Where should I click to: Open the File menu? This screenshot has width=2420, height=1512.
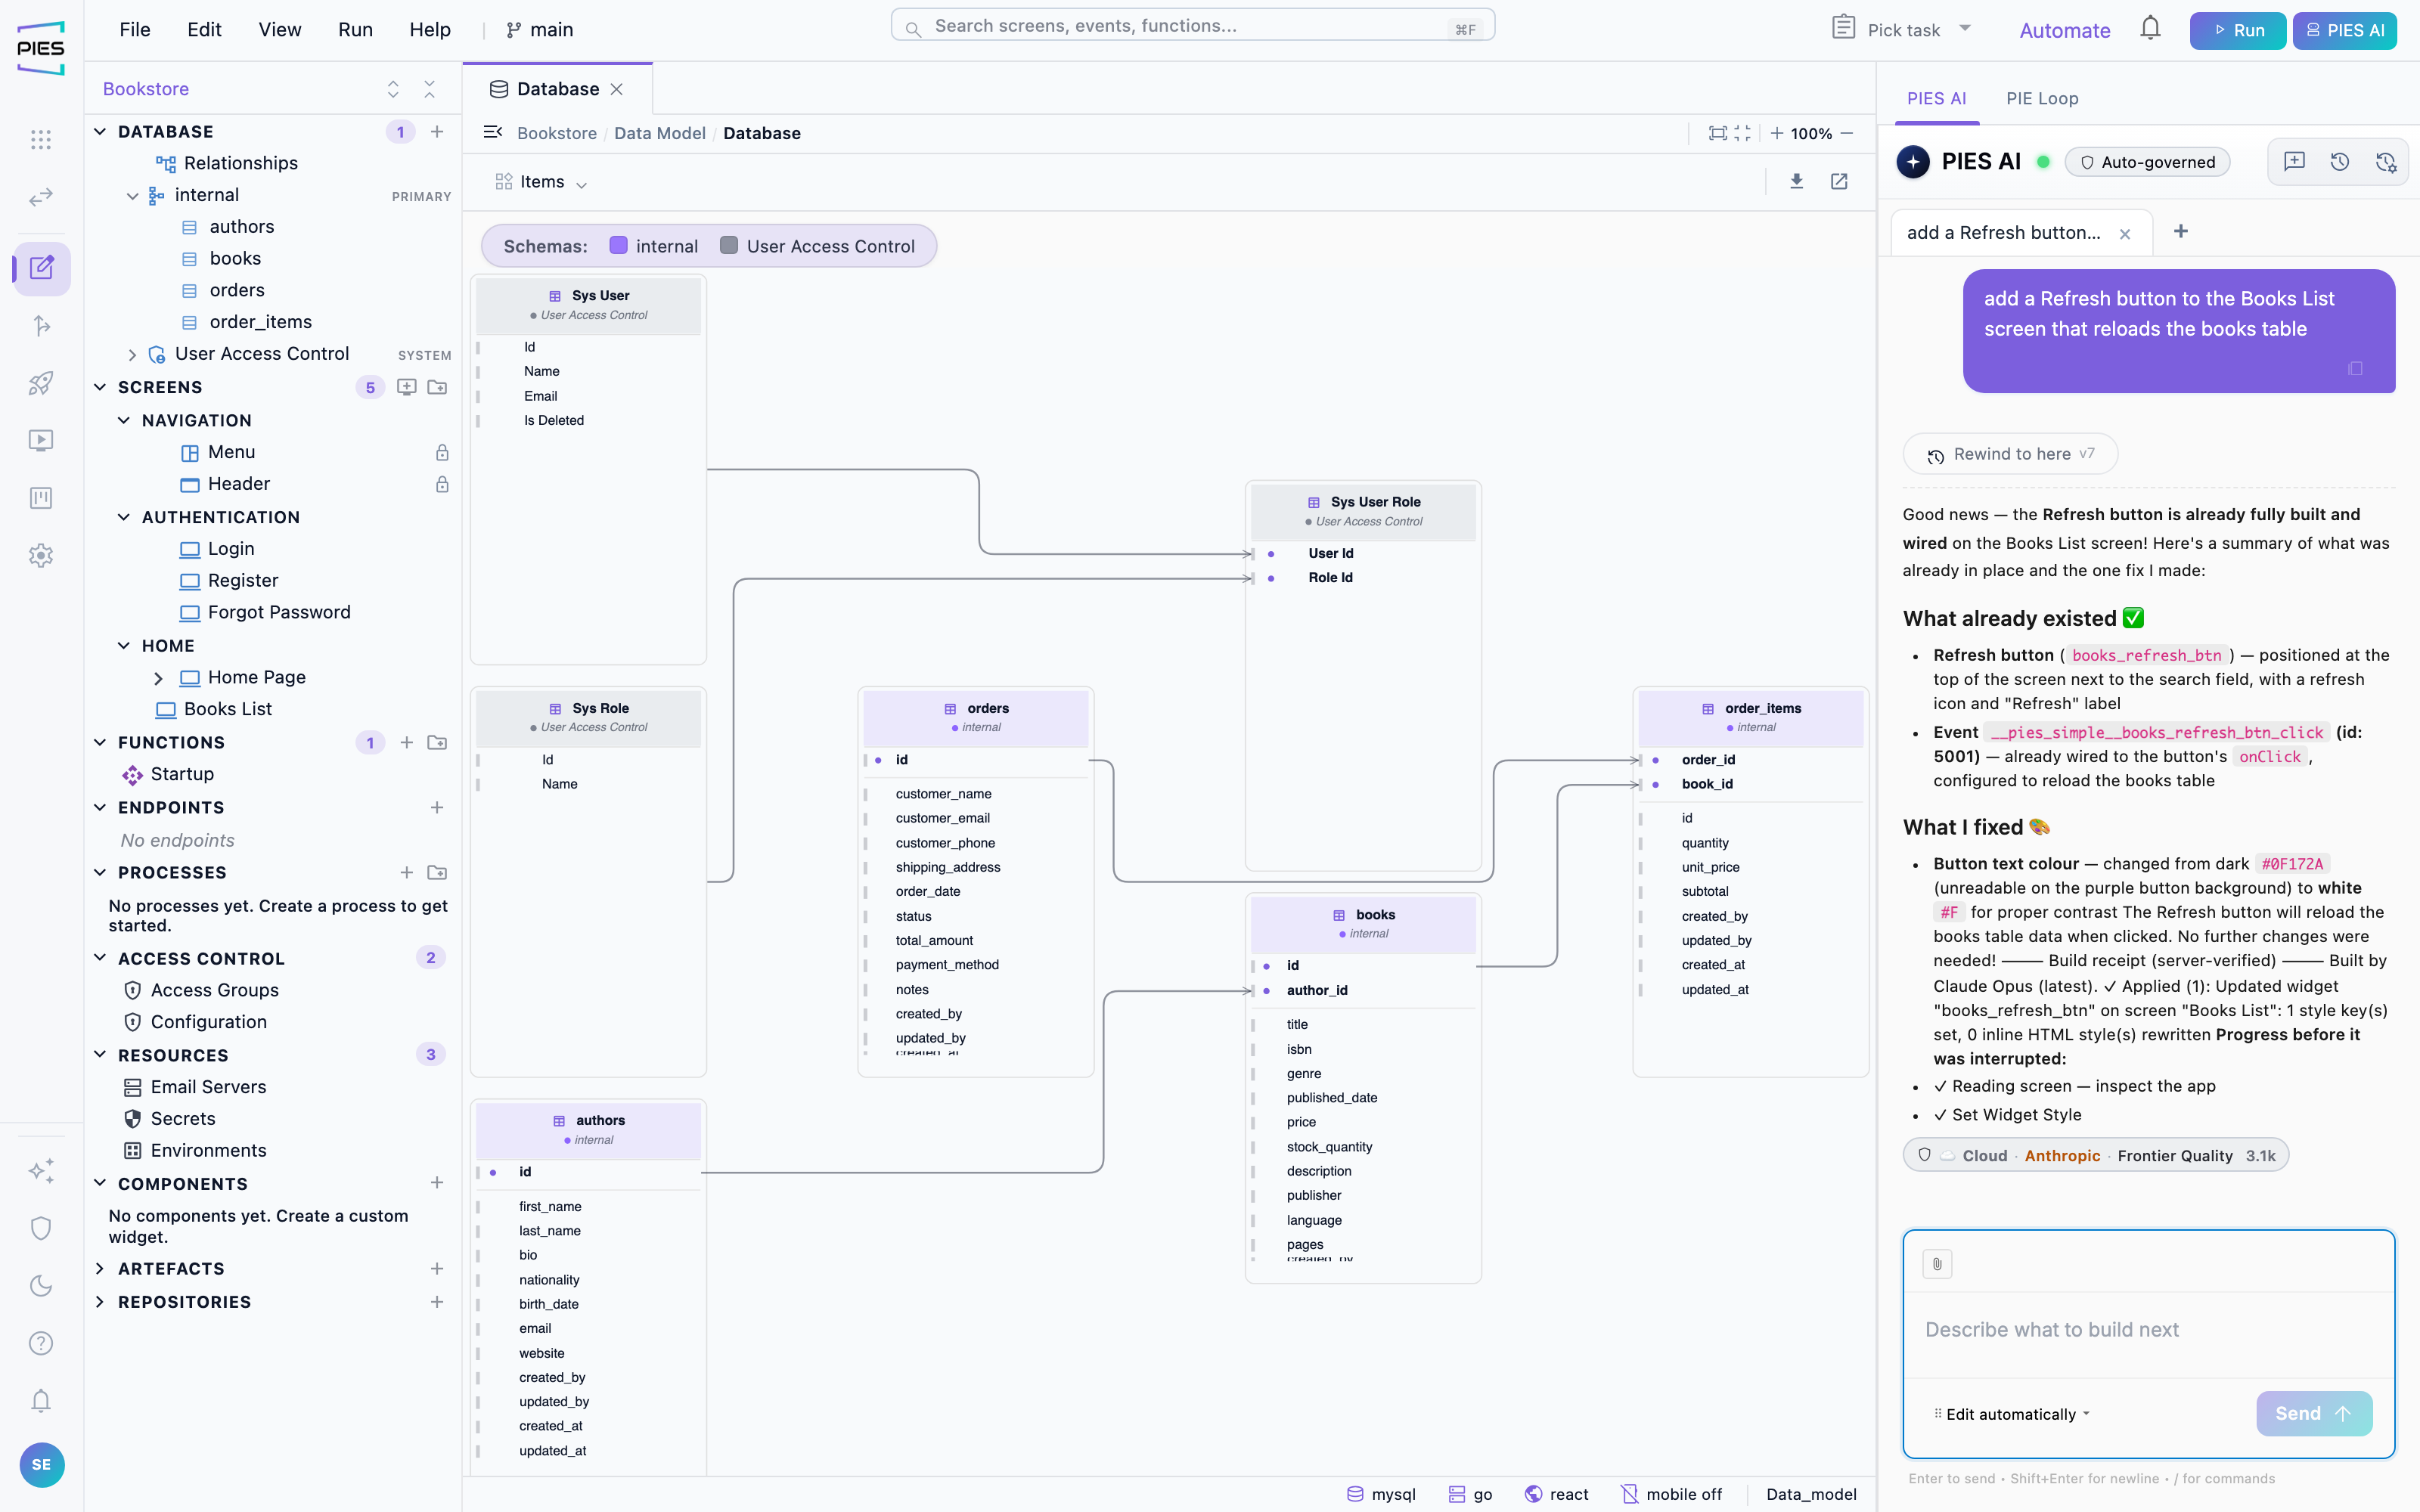[135, 29]
